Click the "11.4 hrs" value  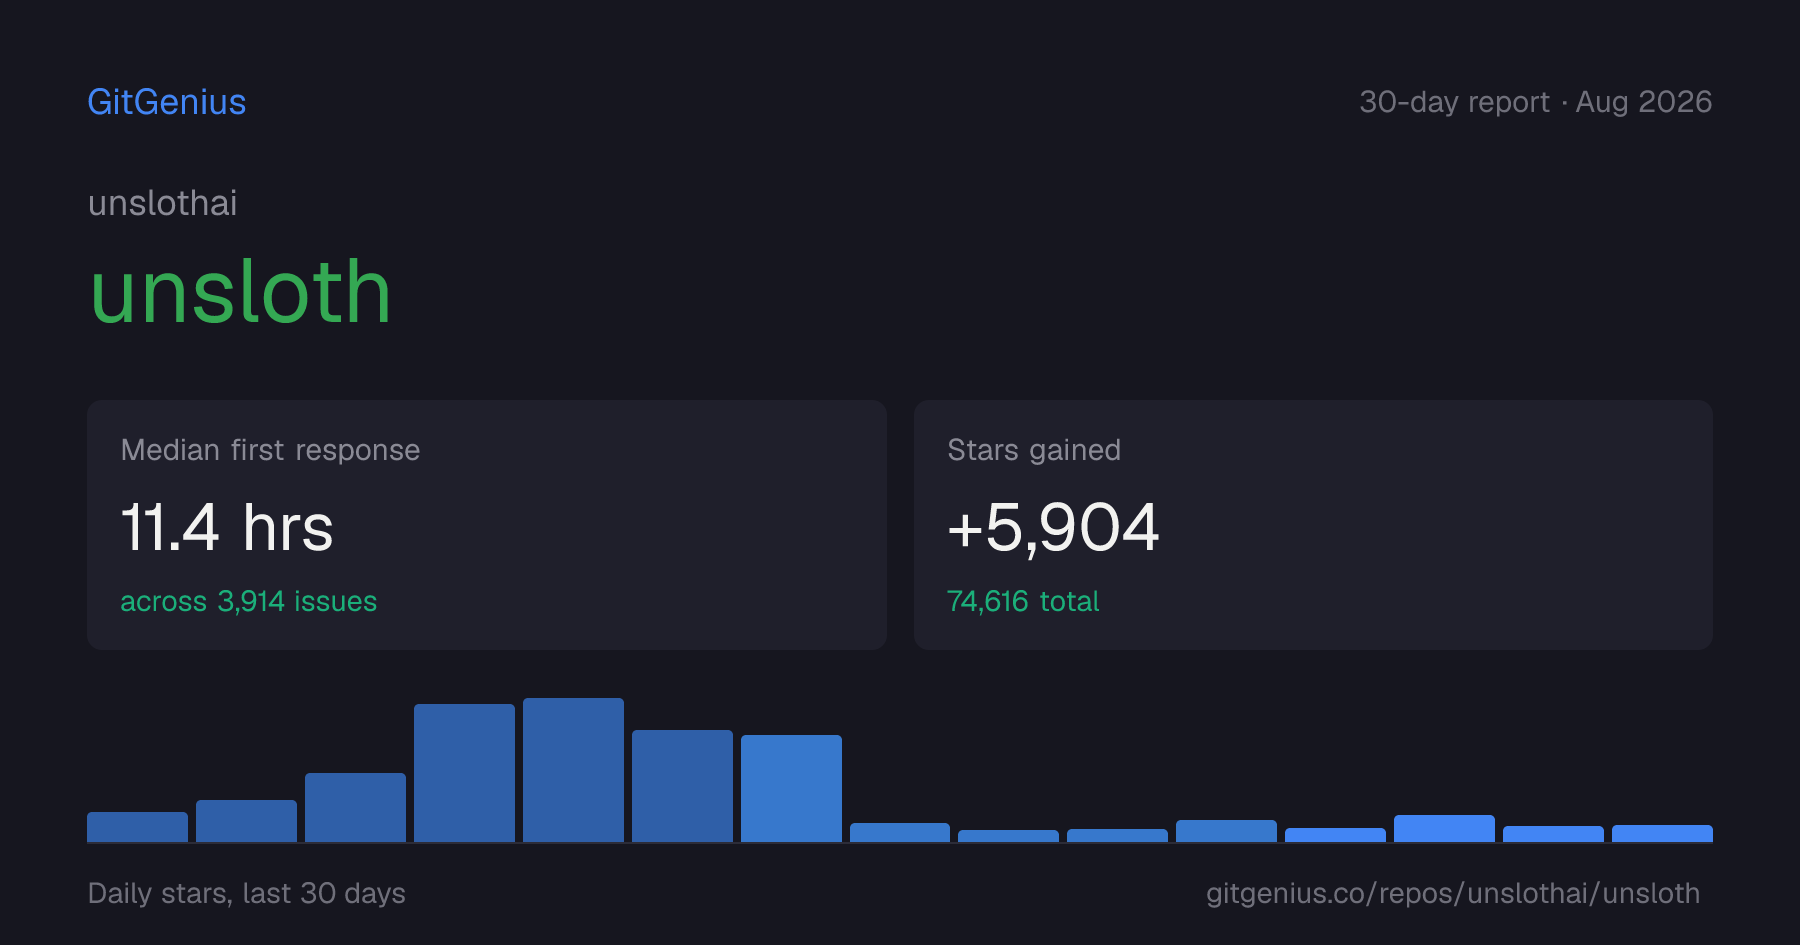[227, 527]
